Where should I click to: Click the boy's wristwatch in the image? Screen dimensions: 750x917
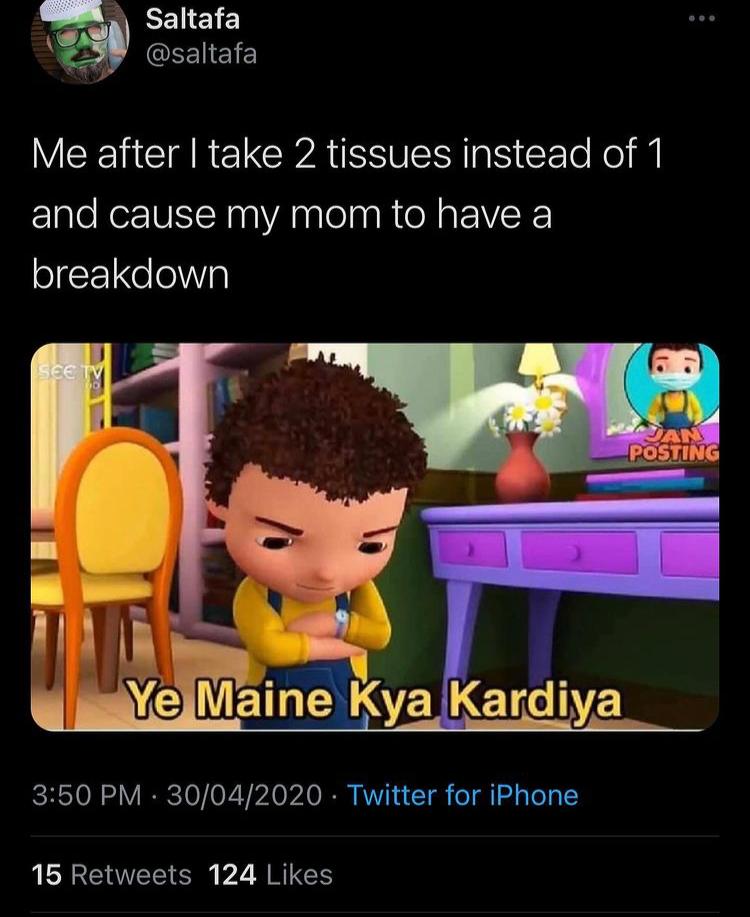click(341, 622)
